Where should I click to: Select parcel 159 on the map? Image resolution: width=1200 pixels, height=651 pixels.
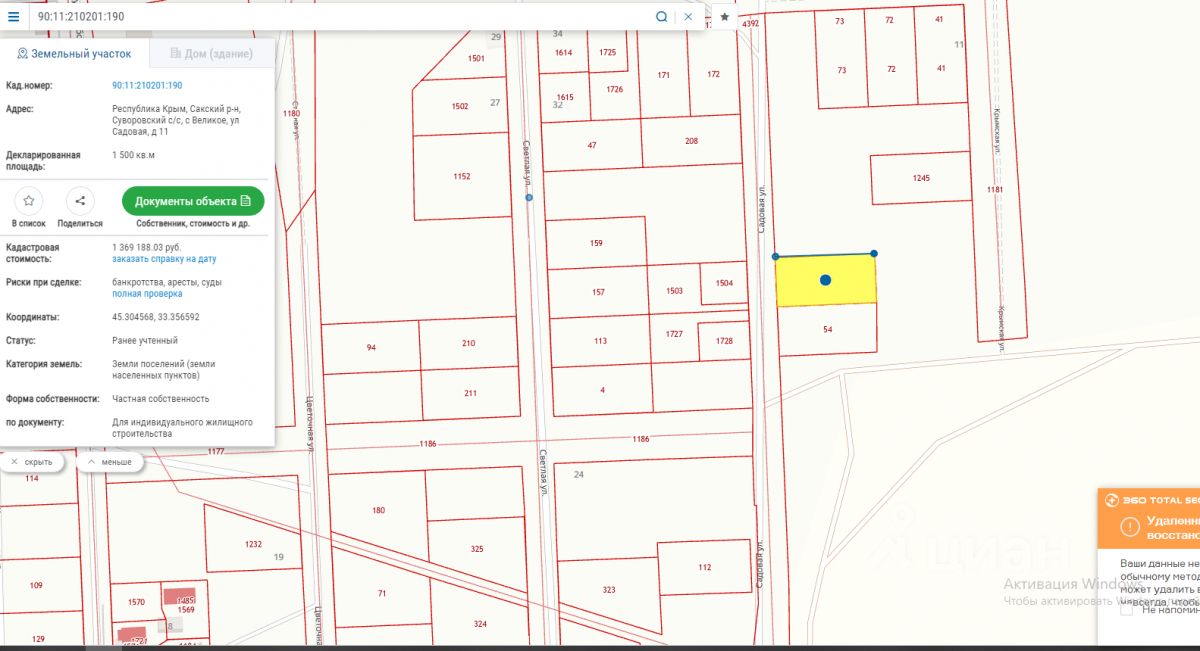597,243
